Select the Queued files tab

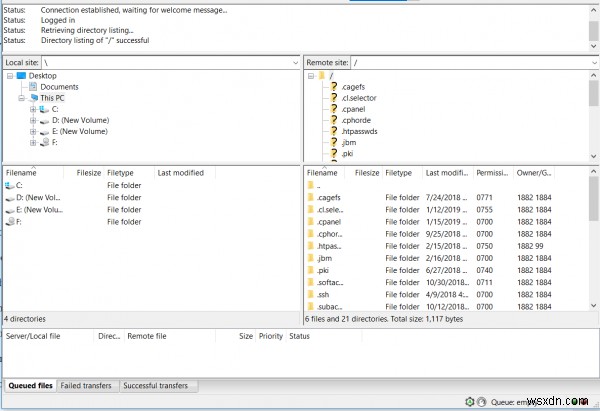click(x=30, y=385)
